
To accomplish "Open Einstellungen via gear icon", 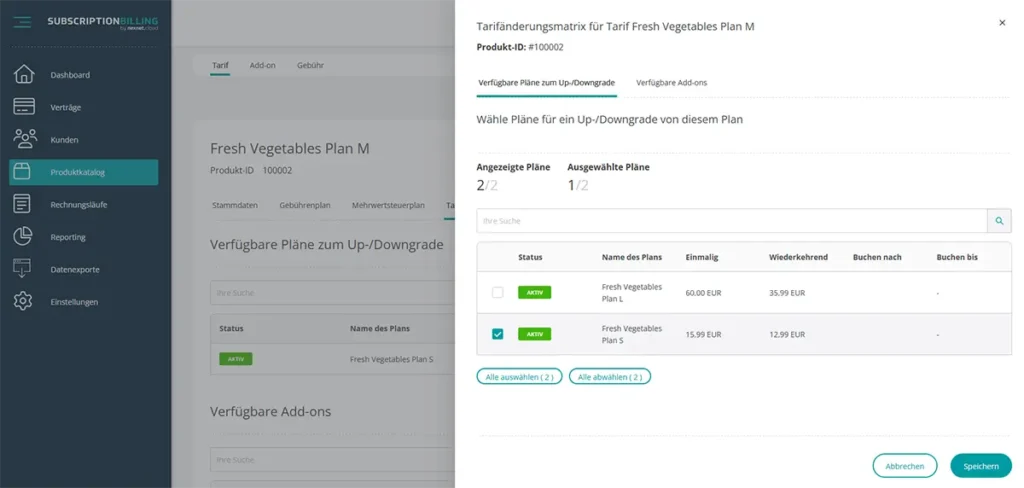I will 23,301.
